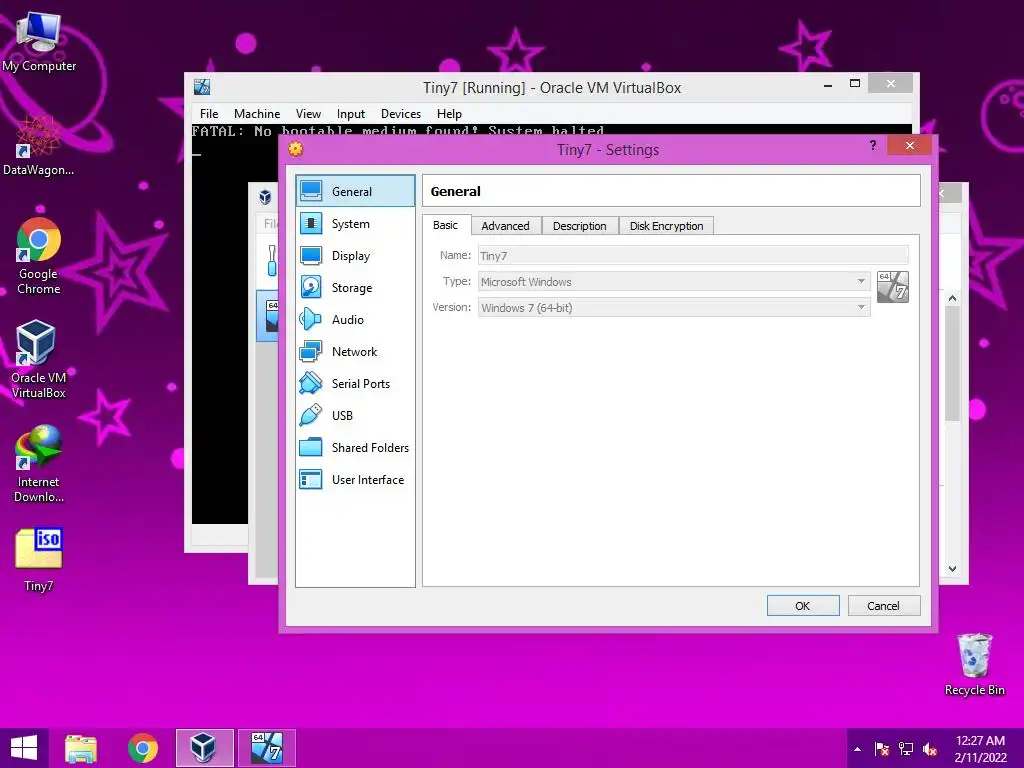Select the Recycle Bin icon

pos(974,664)
